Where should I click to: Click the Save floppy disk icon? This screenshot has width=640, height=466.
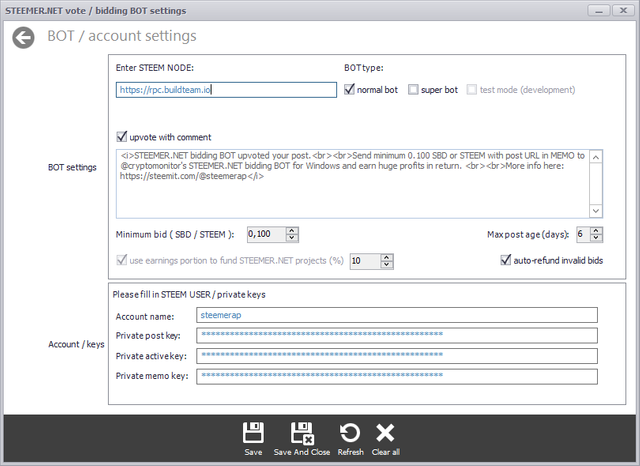pos(253,433)
